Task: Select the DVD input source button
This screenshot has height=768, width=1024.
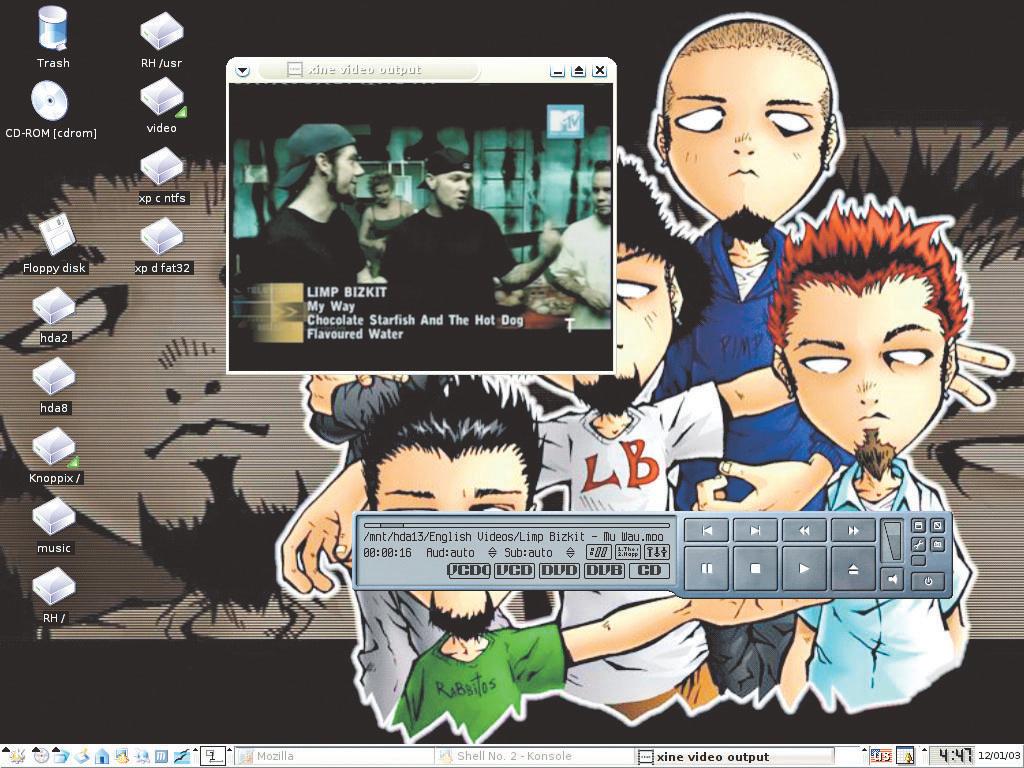Action: 560,571
